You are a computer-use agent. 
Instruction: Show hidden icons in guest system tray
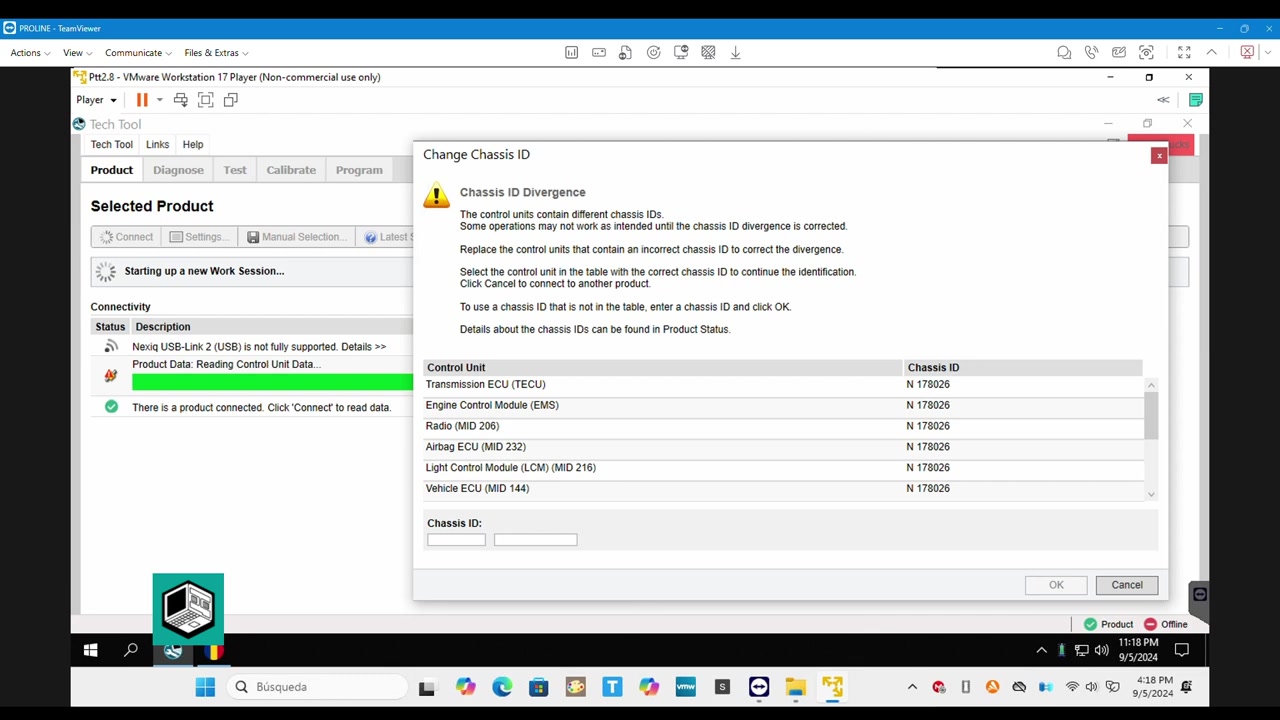point(1041,651)
